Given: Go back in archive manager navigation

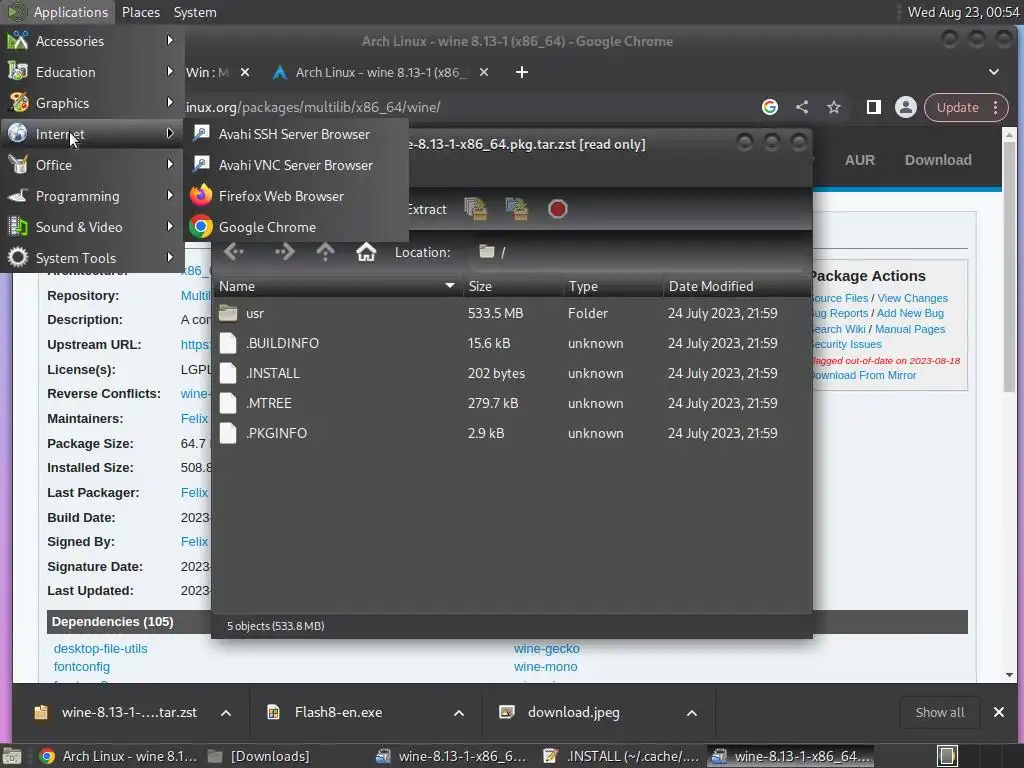Looking at the screenshot, I should pyautogui.click(x=234, y=252).
